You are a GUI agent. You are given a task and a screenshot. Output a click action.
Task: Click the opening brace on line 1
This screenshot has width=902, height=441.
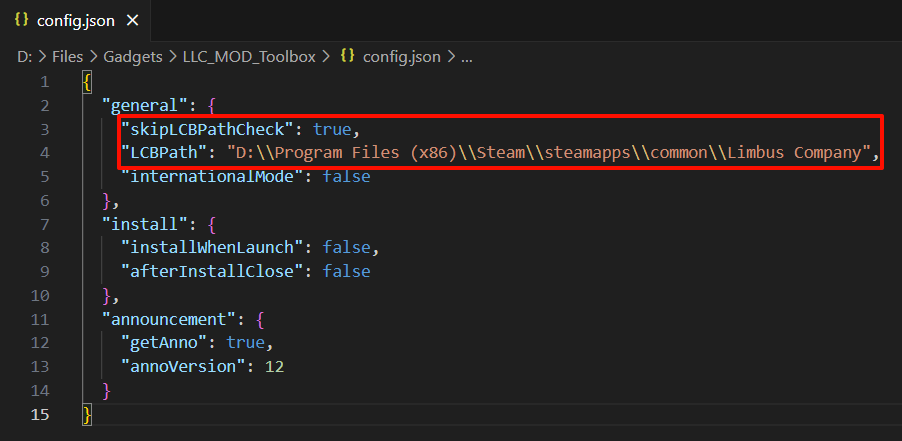88,82
